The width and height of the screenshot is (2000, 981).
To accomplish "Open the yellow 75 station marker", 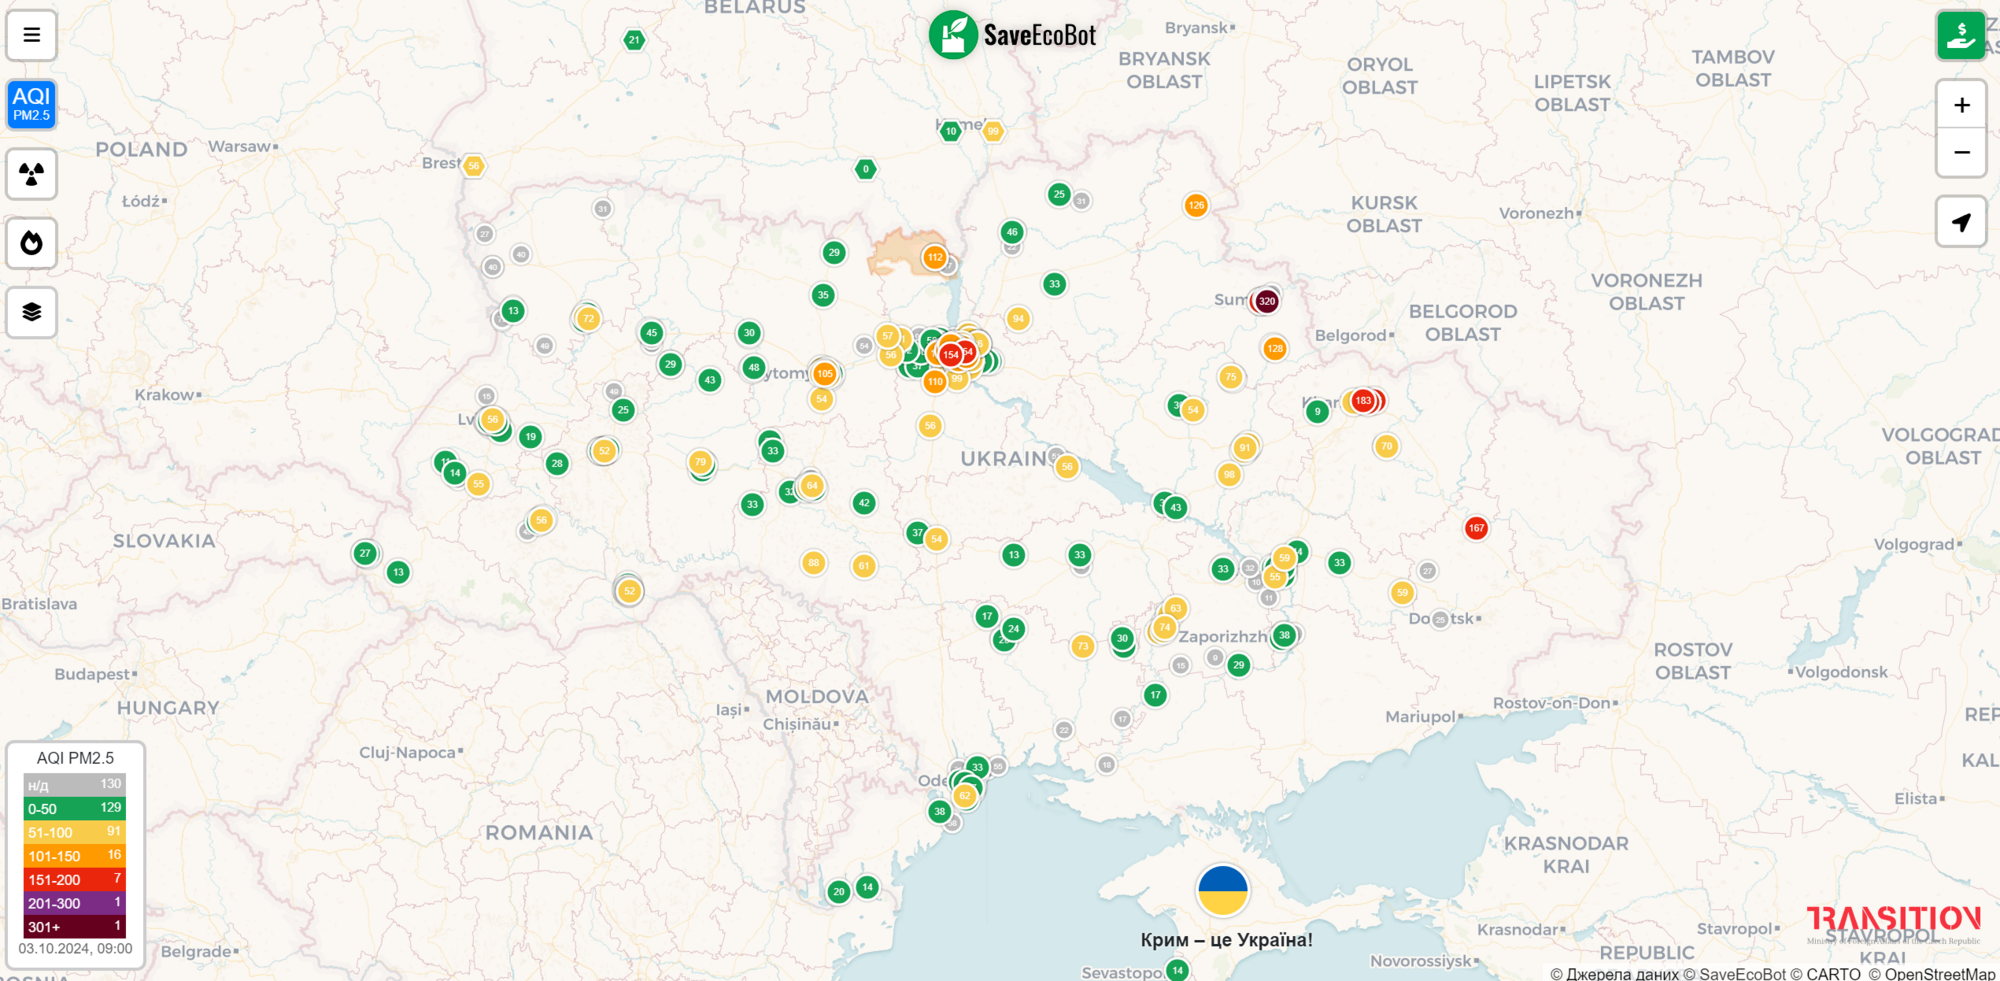I will pyautogui.click(x=1231, y=377).
